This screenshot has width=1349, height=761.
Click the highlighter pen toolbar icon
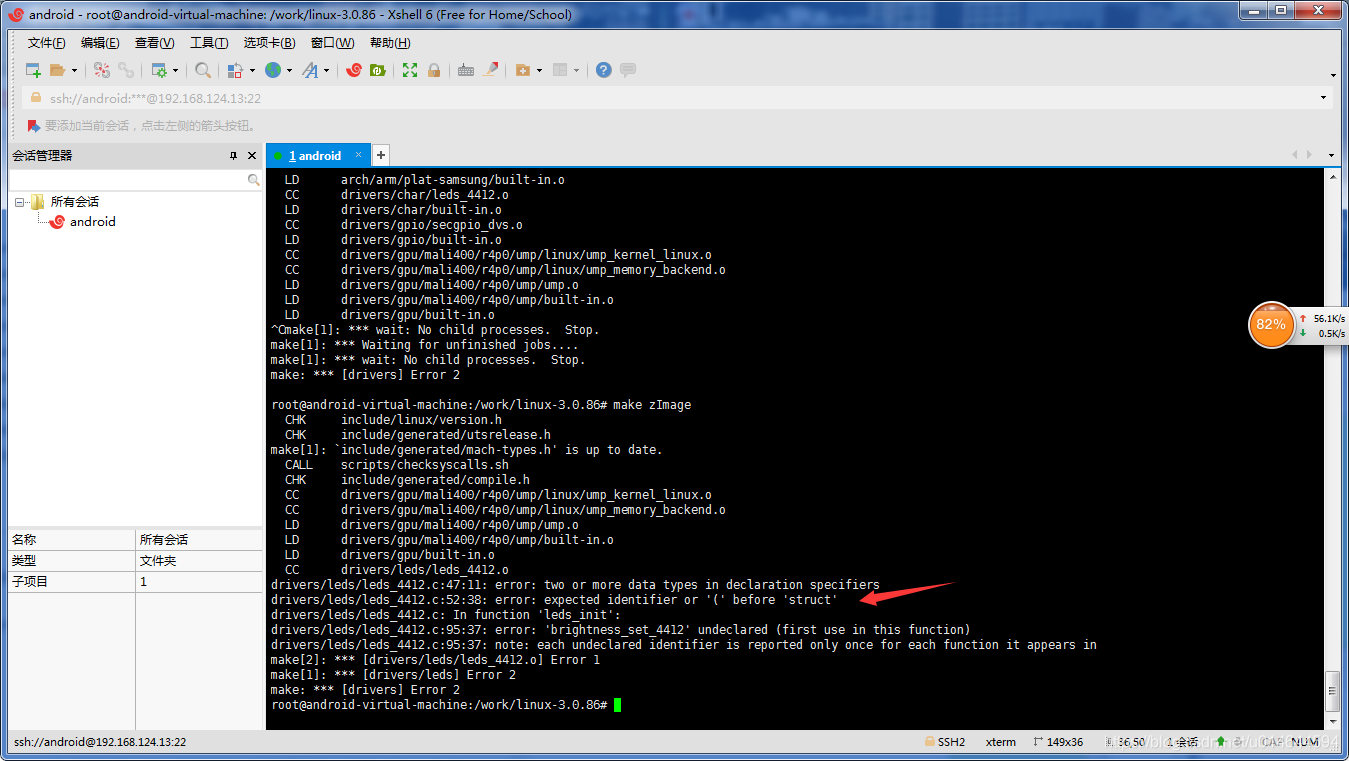pyautogui.click(x=490, y=70)
